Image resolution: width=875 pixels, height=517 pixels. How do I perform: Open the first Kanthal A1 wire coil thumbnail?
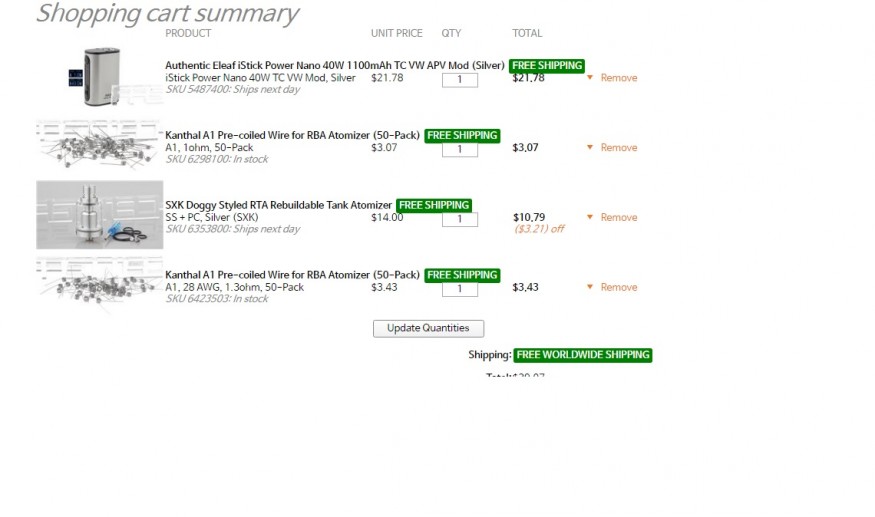100,144
